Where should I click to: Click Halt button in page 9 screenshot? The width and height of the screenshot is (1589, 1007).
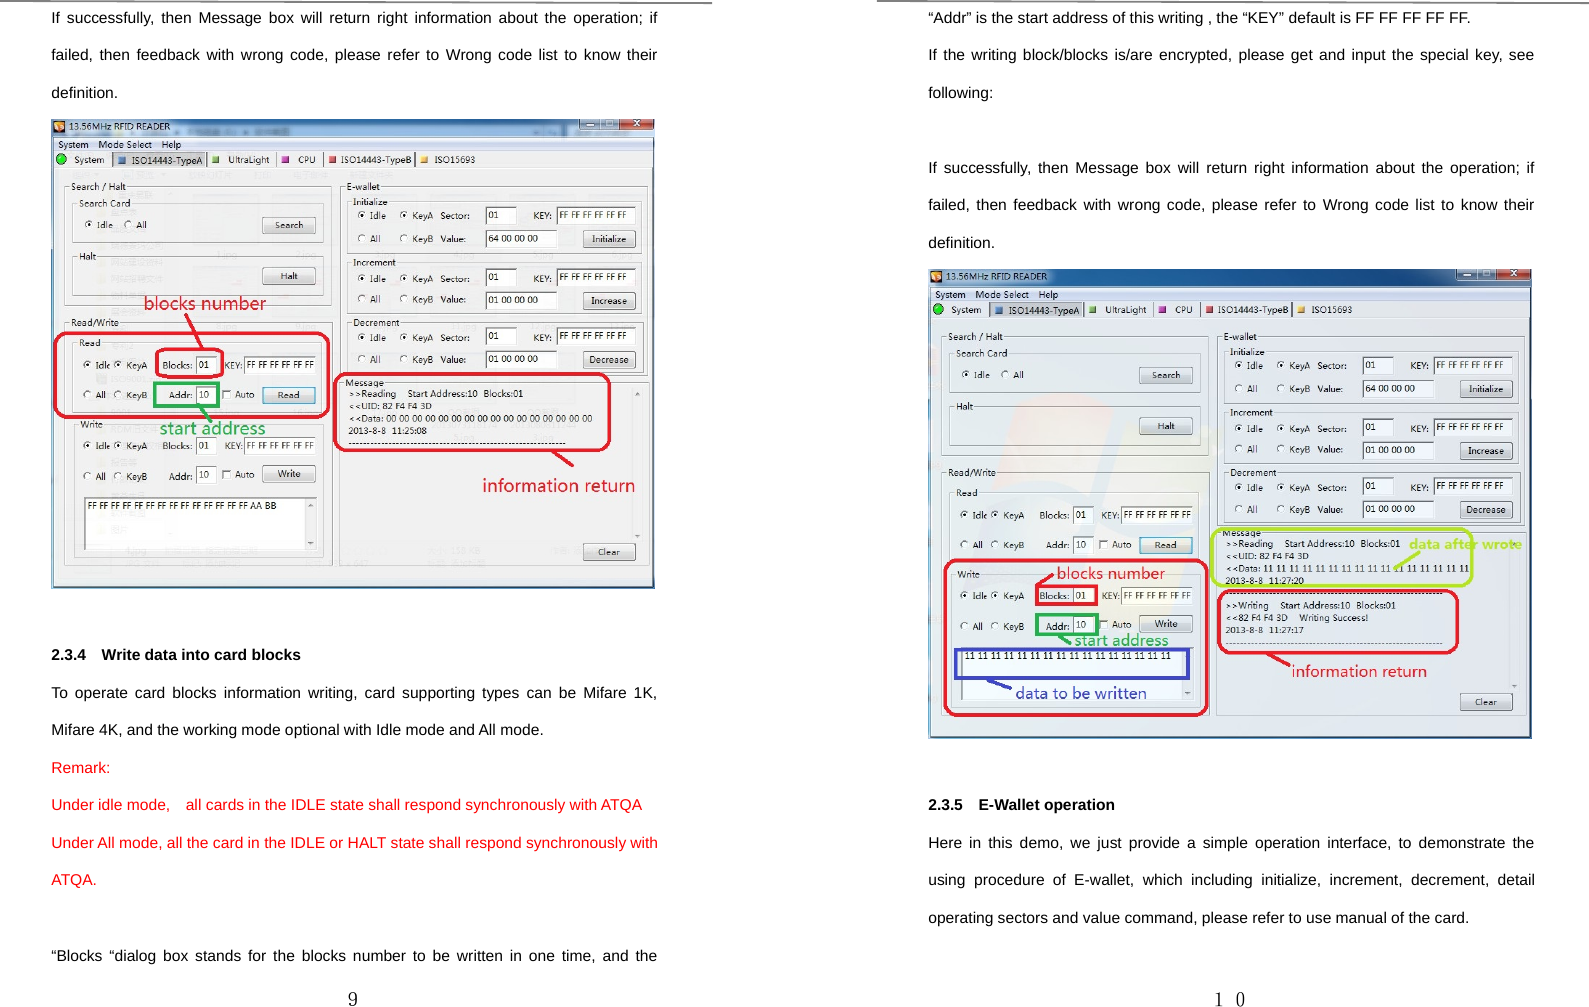pos(289,276)
